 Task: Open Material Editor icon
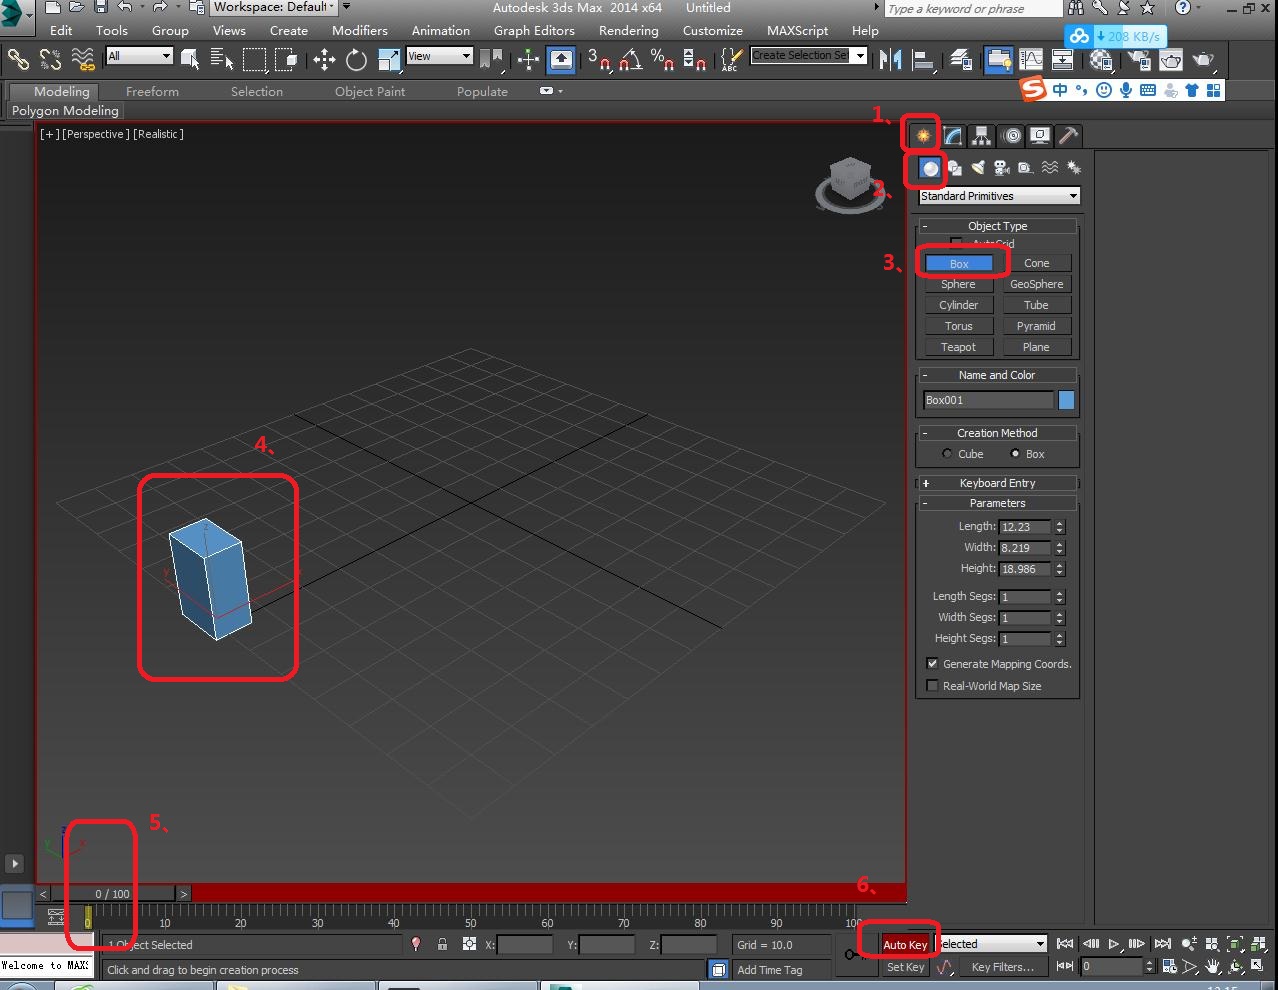click(1101, 60)
